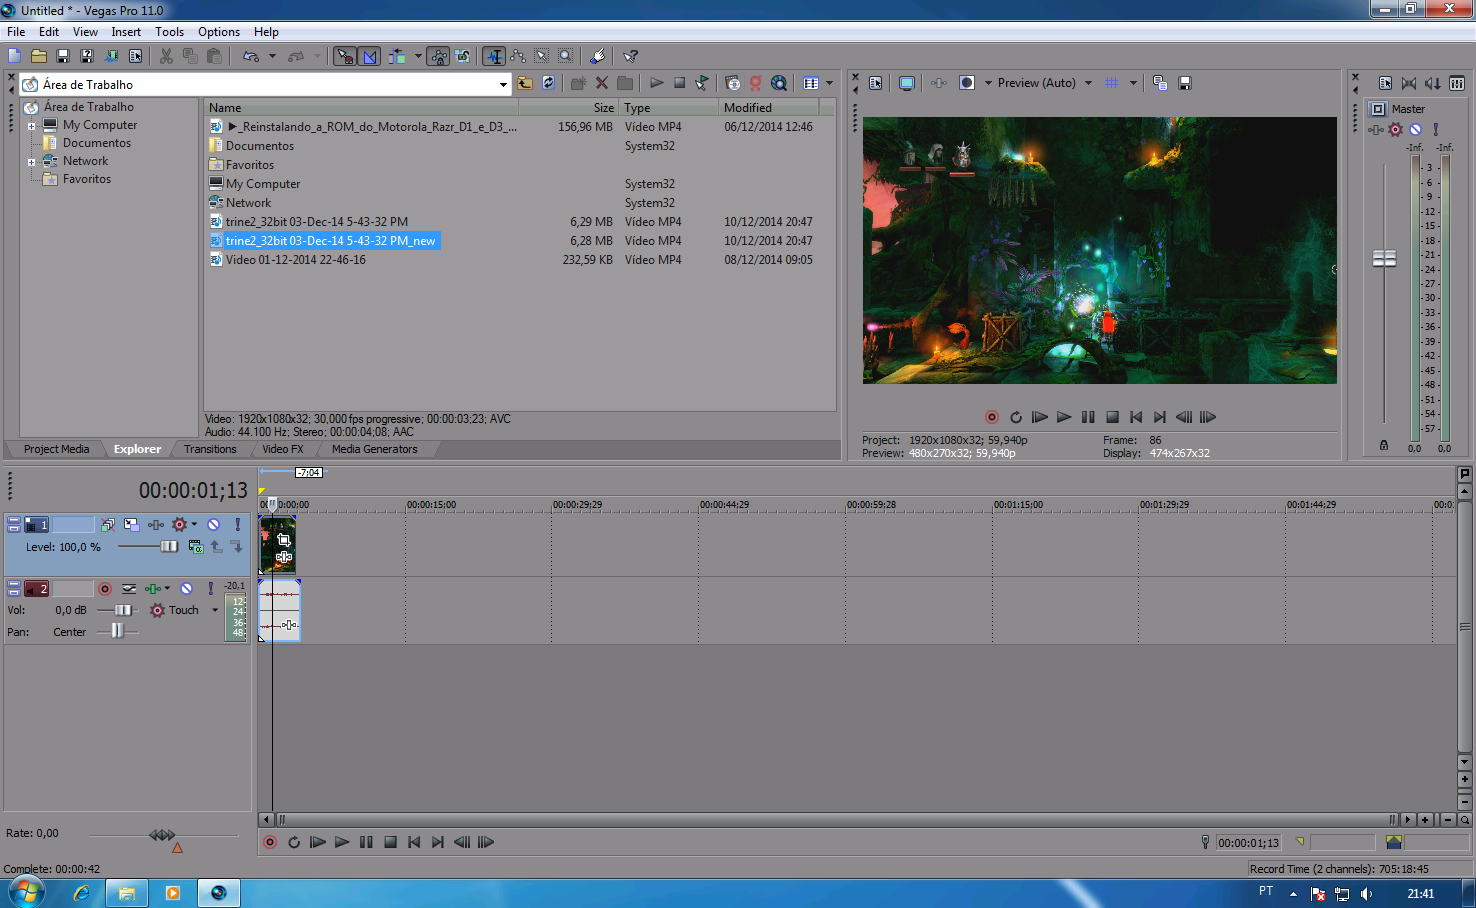Viewport: 1476px width, 908px height.
Task: Select trine2_32bit 03-Dec-14 5-43-32 PM file
Action: pos(316,222)
